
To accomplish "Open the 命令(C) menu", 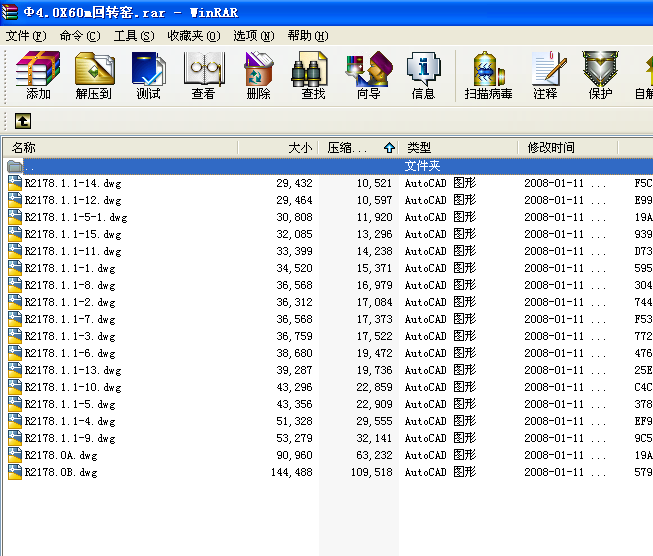I will click(x=80, y=36).
